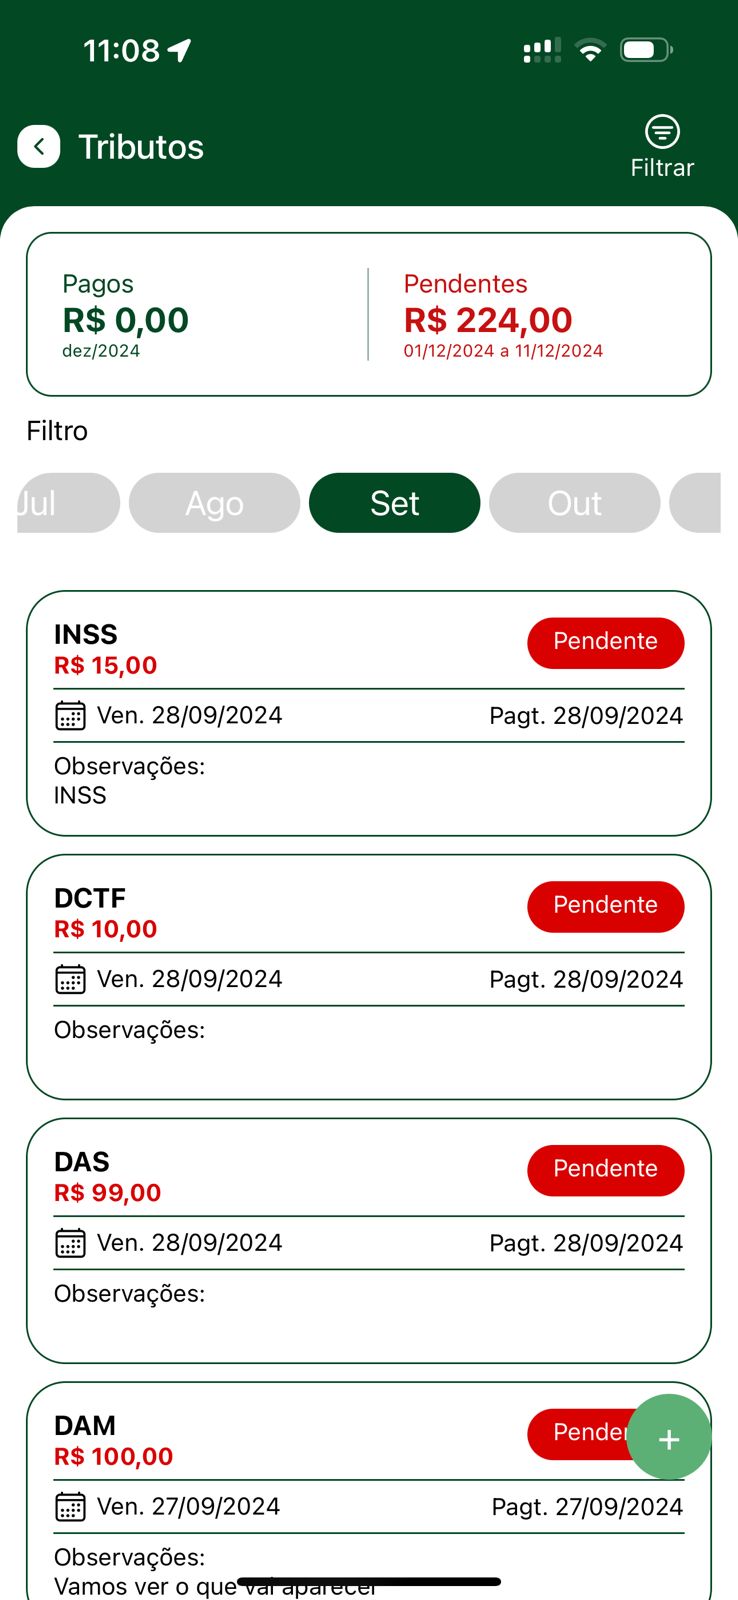Tap the back arrow button
Viewport: 738px width, 1600px height.
[x=39, y=147]
